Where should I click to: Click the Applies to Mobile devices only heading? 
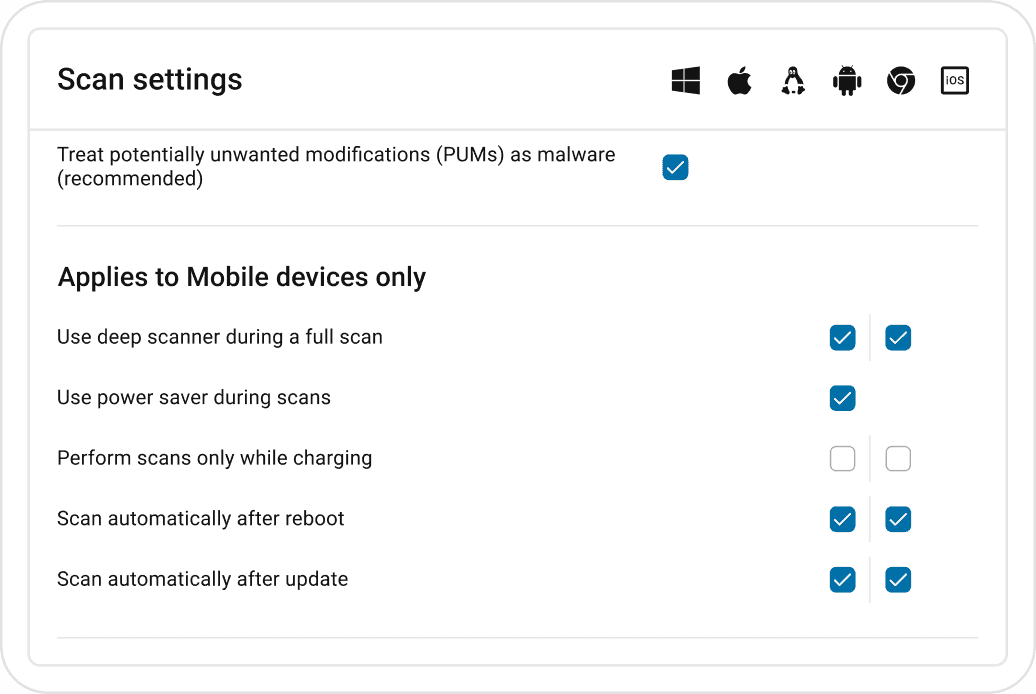[242, 277]
